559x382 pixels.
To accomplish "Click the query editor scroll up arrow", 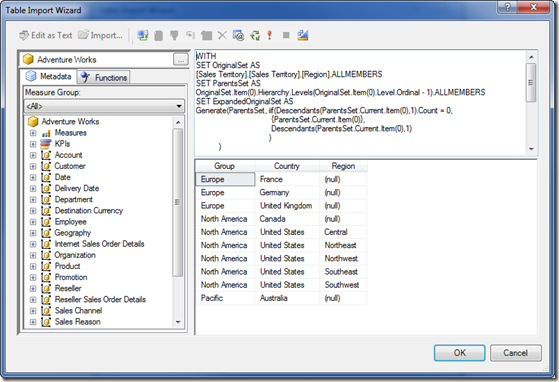I will click(531, 57).
